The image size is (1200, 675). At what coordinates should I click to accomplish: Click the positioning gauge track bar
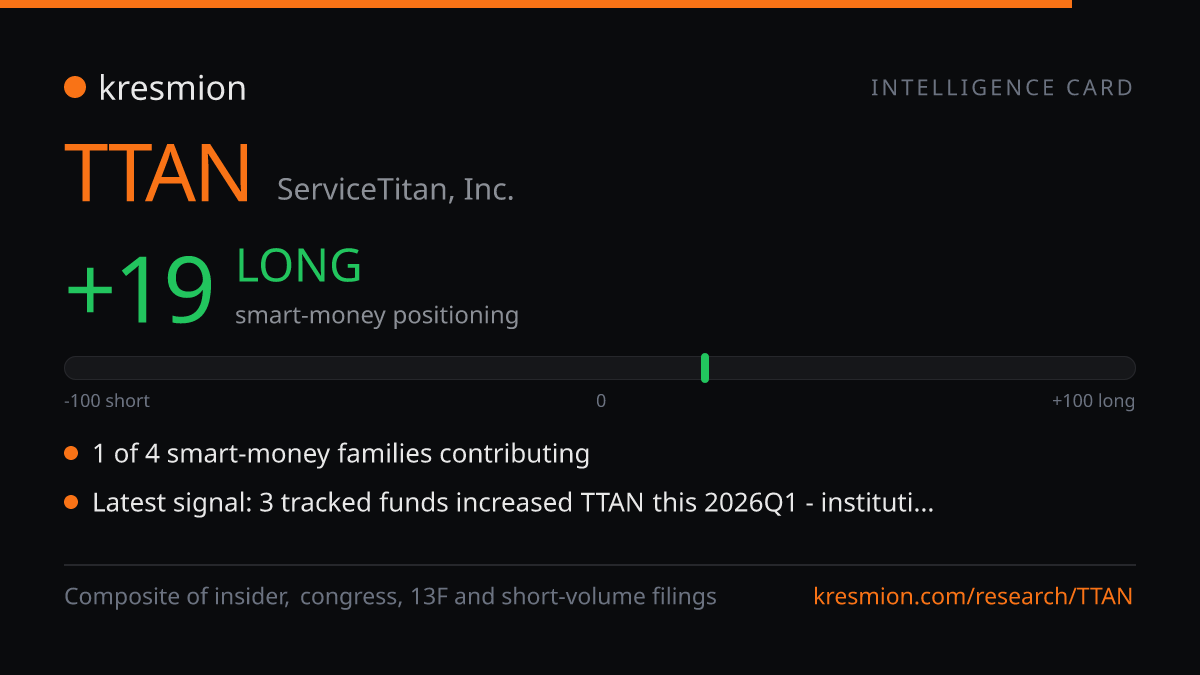tap(600, 368)
